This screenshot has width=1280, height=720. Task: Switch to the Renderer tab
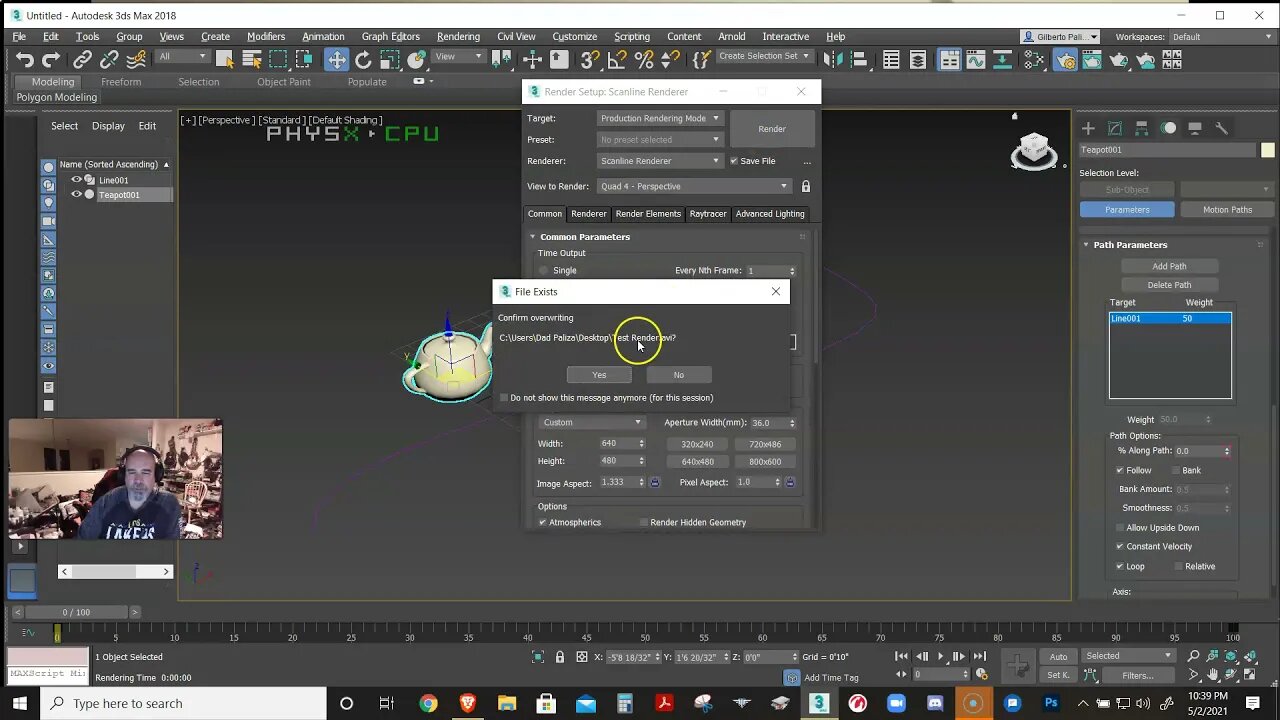click(x=588, y=214)
